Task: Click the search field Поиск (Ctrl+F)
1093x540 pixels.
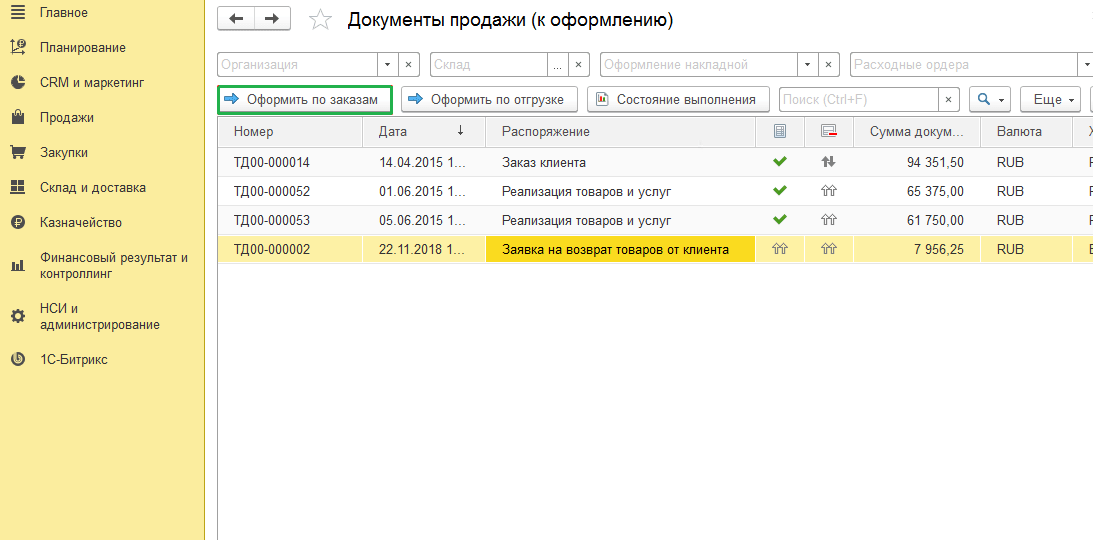Action: (x=857, y=100)
